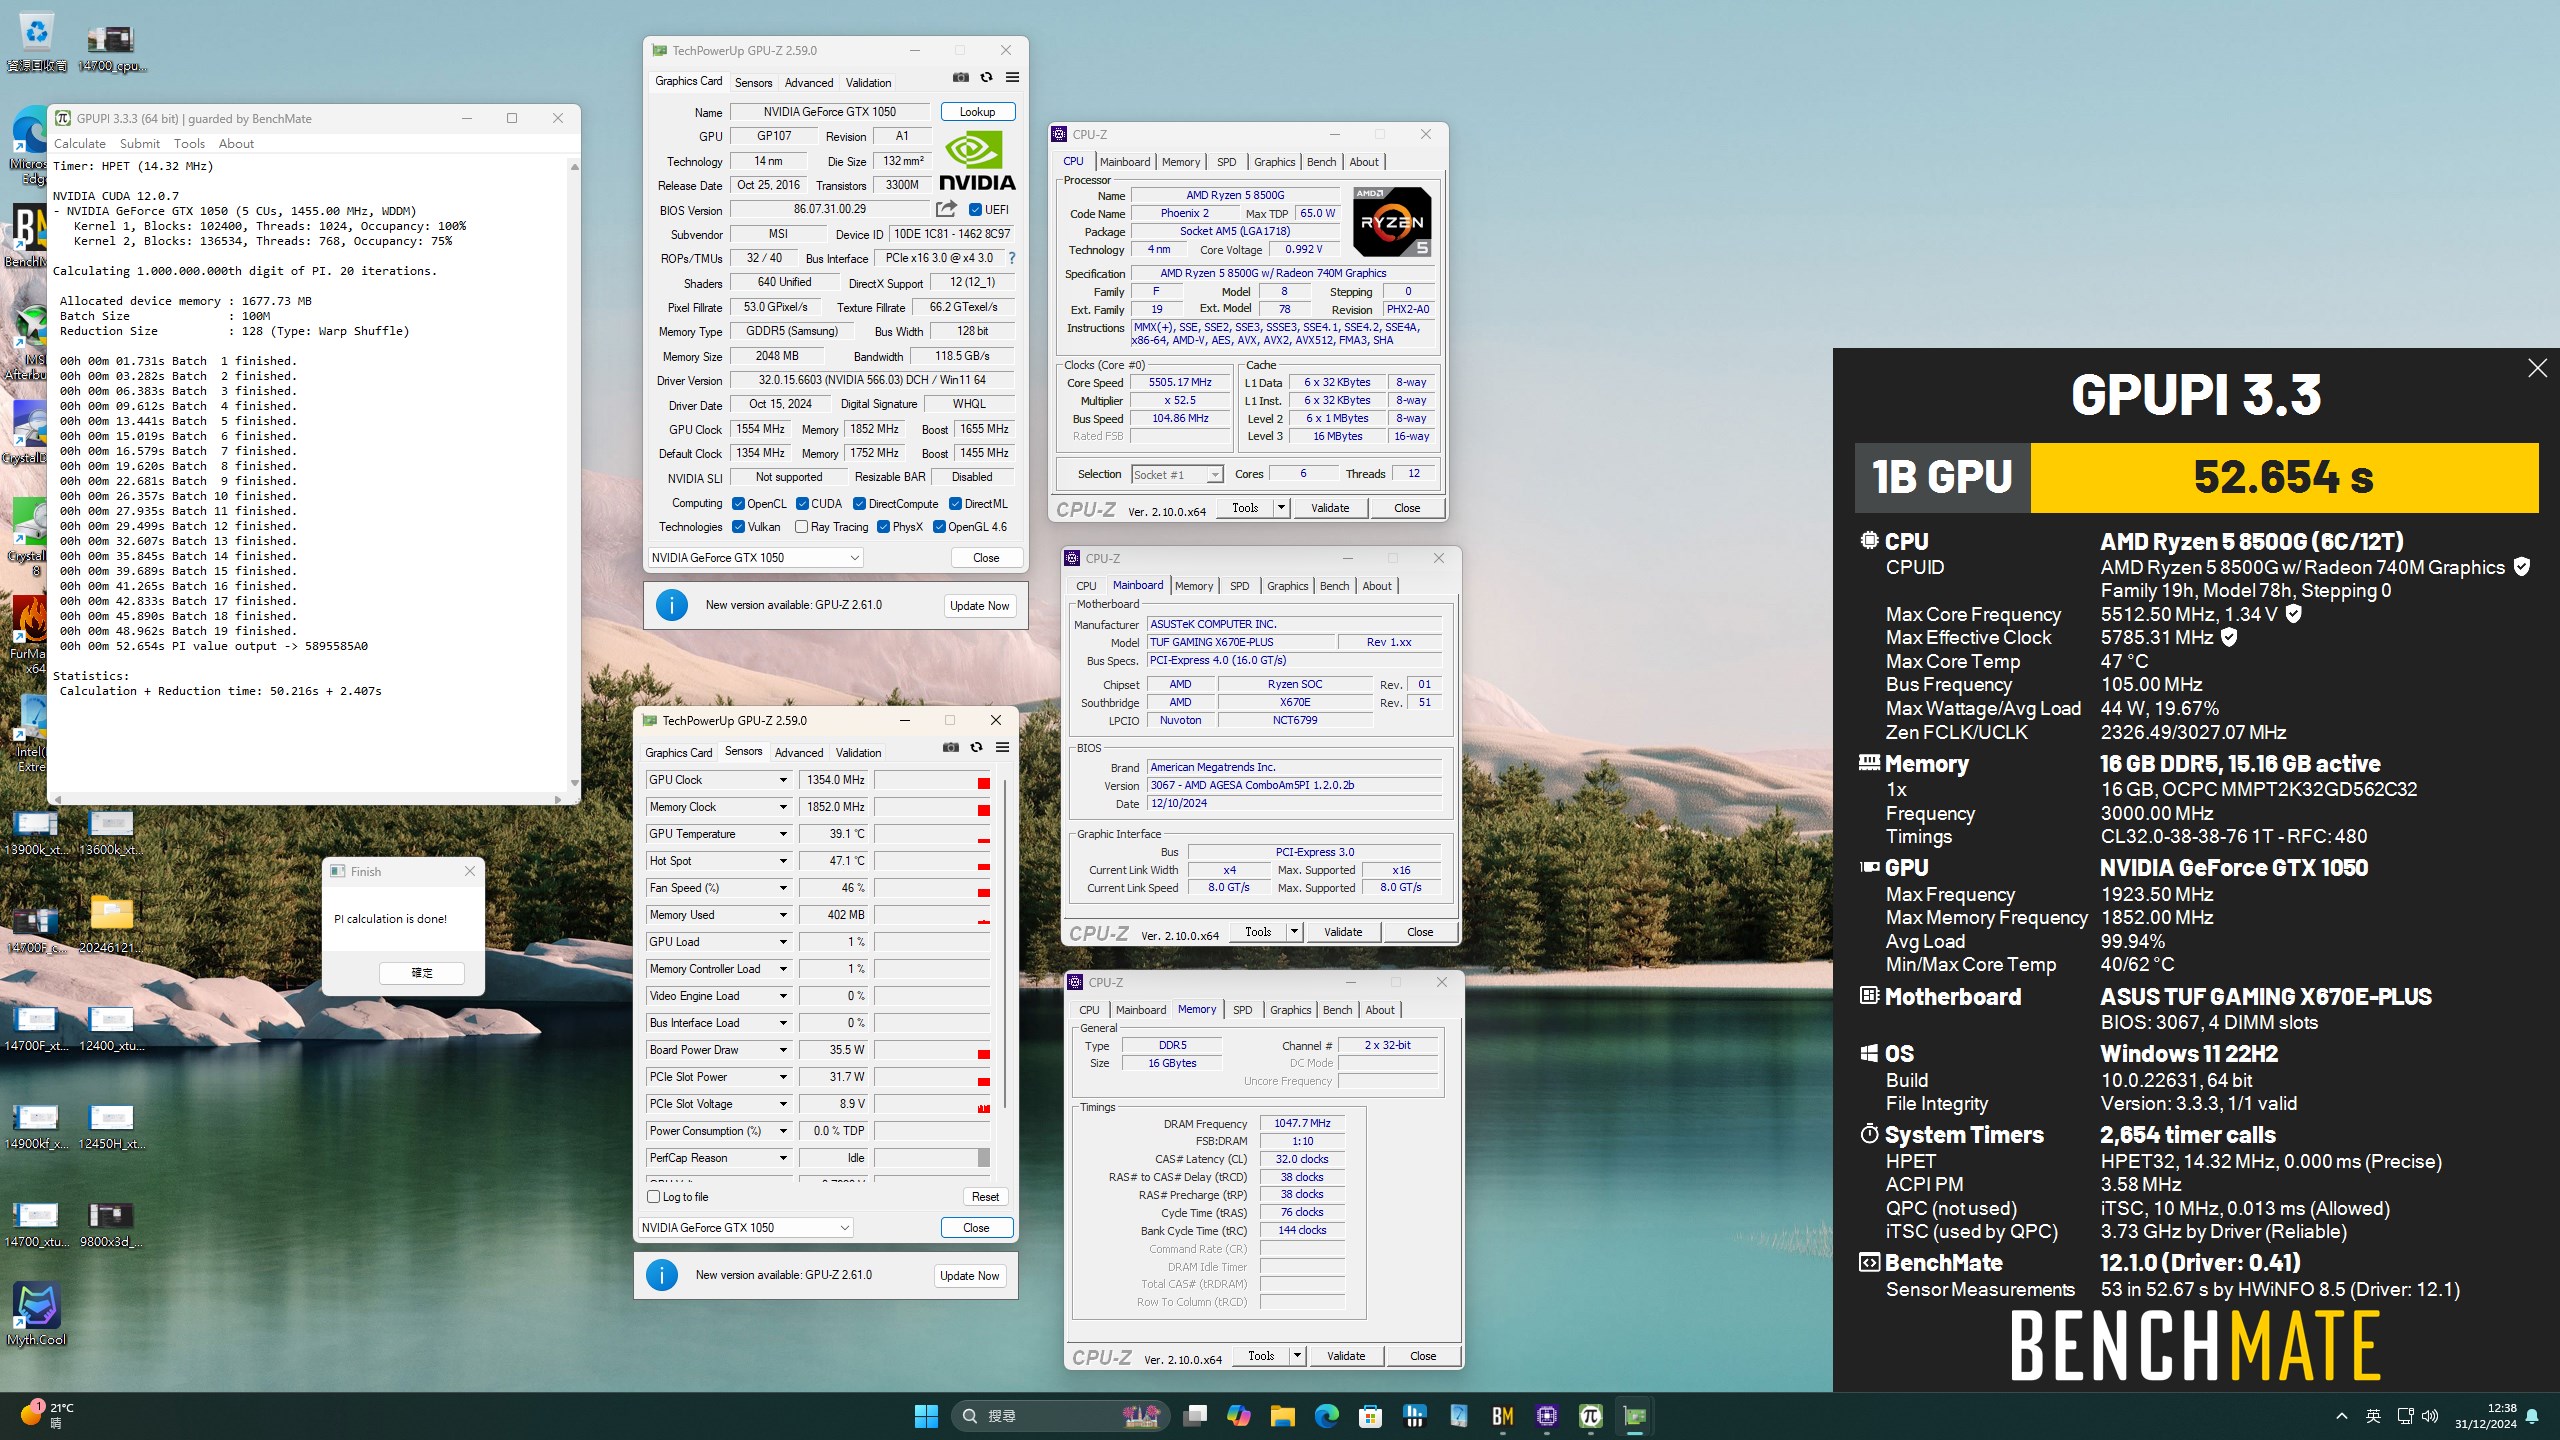The width and height of the screenshot is (2560, 1440).
Task: Click the refresh icon in GPU-Z Sensors window
Action: pos(976,748)
